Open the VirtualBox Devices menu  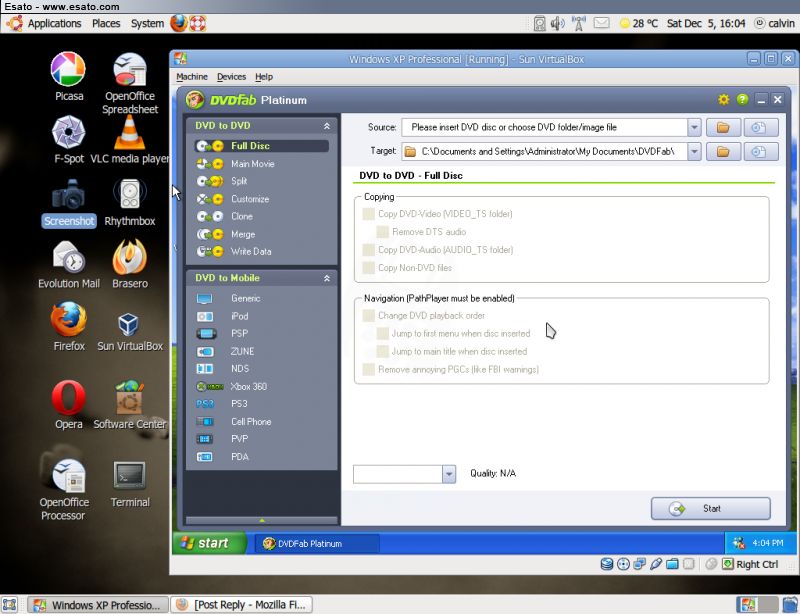231,77
